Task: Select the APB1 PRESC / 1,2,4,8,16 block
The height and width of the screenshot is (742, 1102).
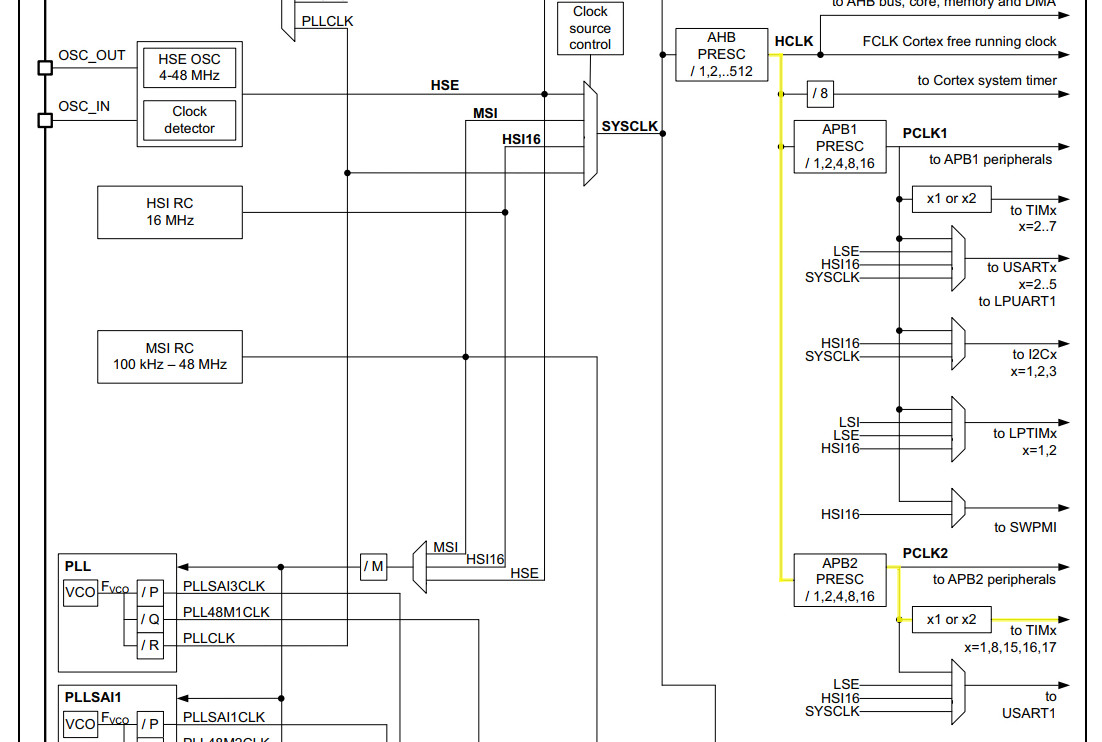Action: pyautogui.click(x=839, y=148)
